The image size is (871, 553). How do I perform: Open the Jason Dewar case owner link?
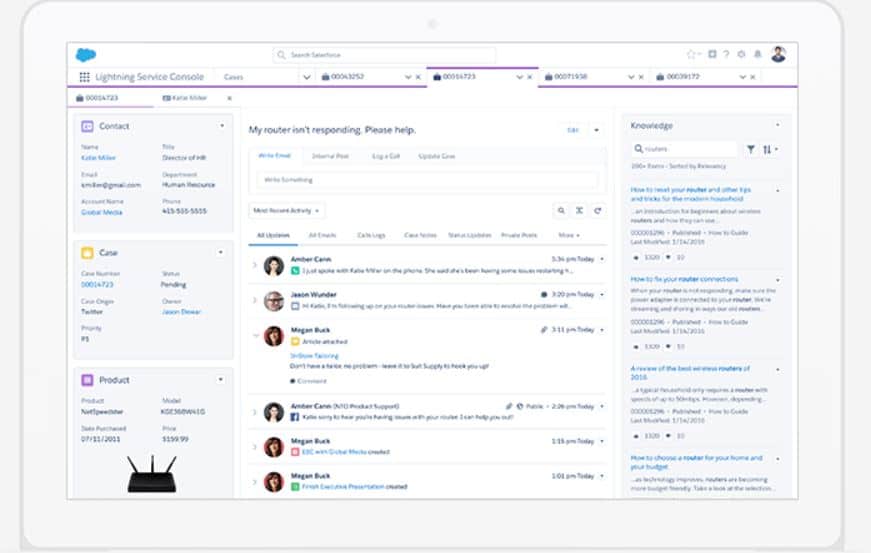click(181, 311)
